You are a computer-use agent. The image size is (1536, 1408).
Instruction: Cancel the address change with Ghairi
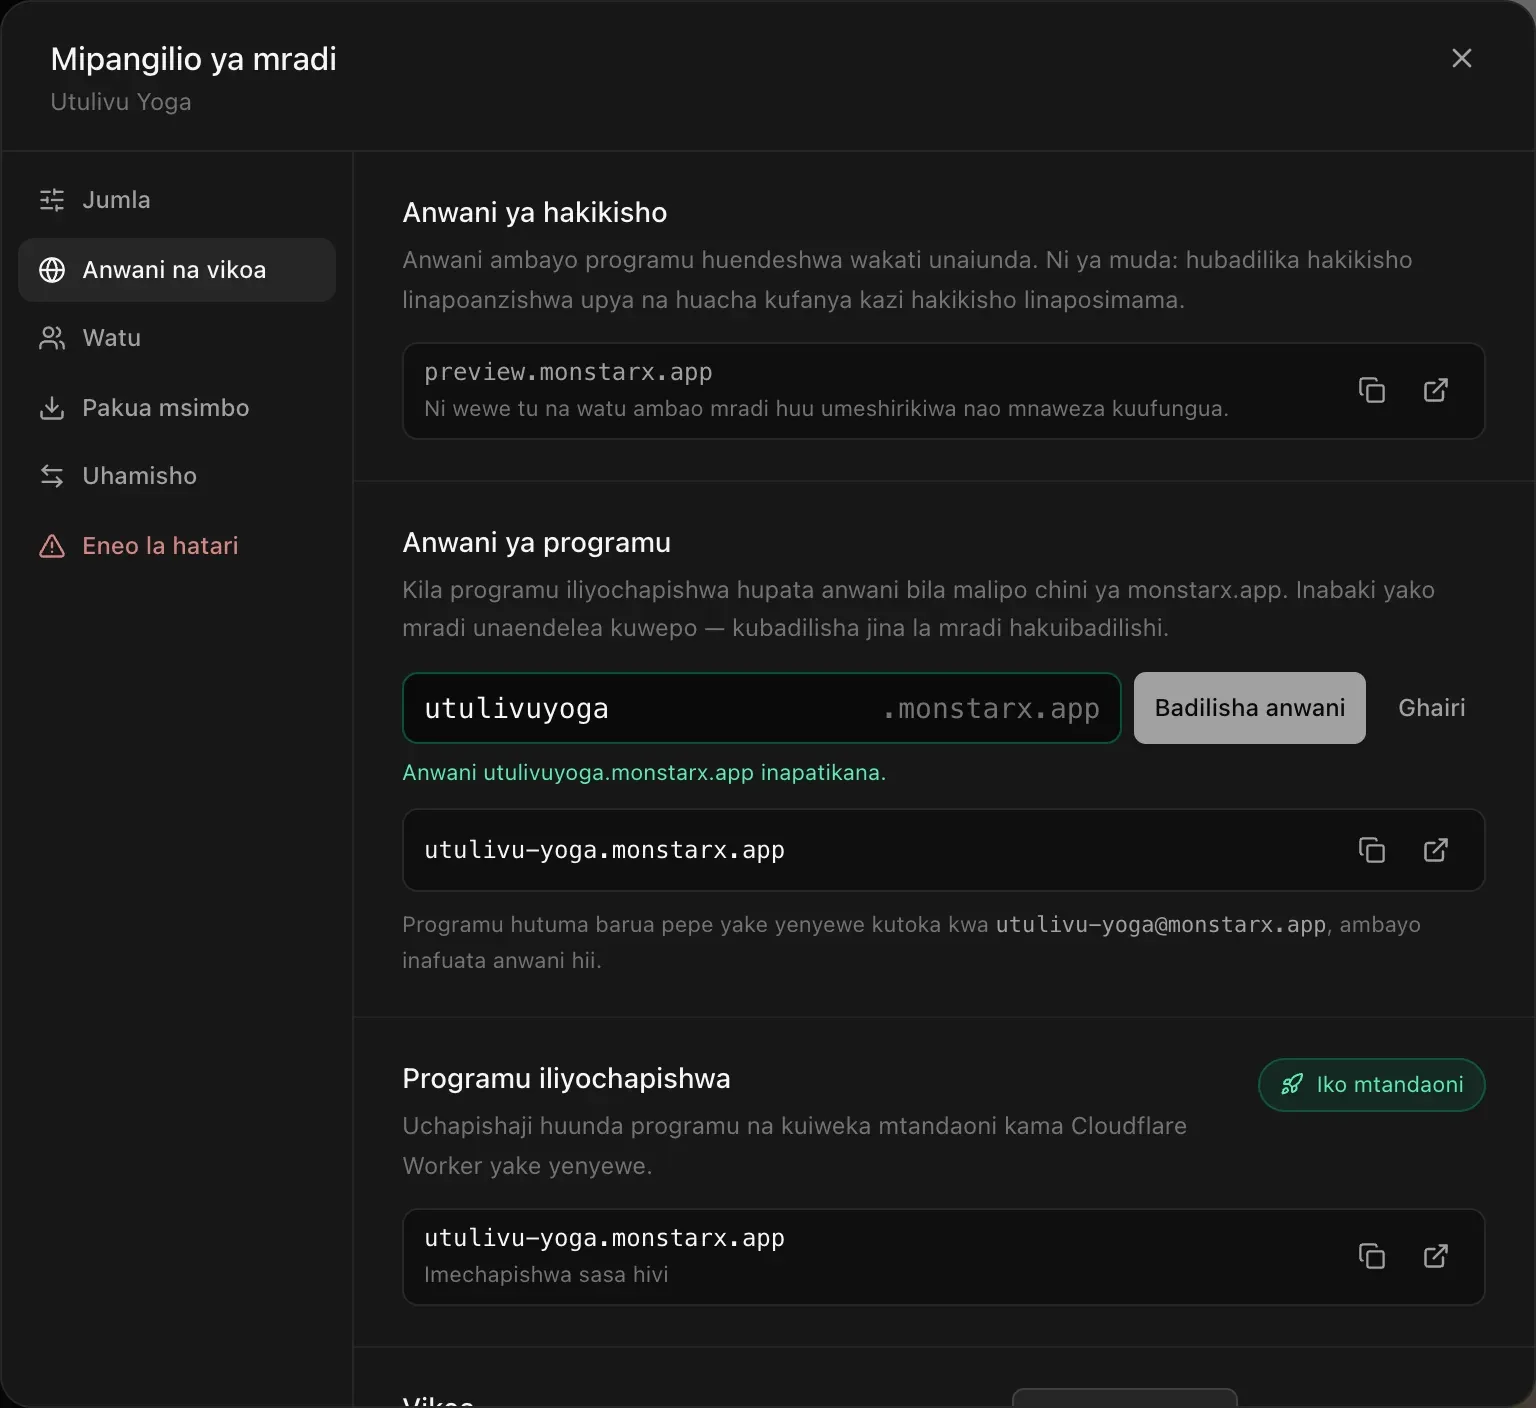click(1432, 708)
